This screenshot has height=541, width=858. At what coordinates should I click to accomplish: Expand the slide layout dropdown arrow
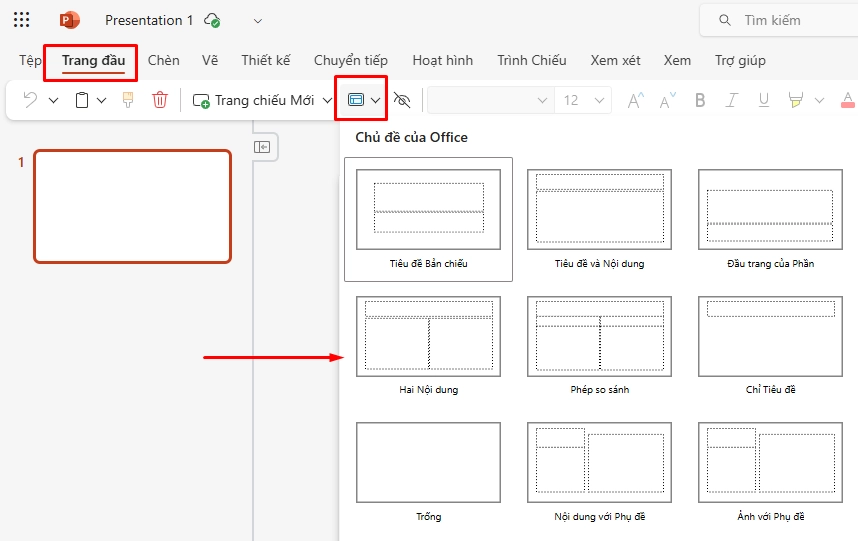(x=375, y=100)
